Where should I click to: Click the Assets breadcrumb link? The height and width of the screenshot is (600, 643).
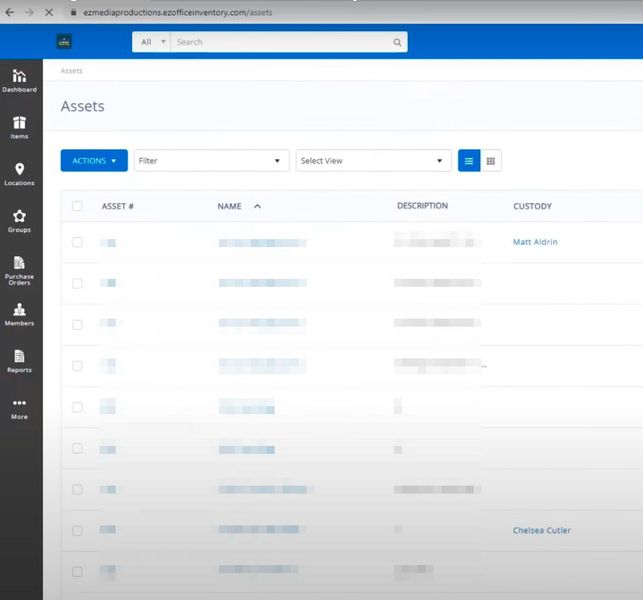(x=71, y=71)
